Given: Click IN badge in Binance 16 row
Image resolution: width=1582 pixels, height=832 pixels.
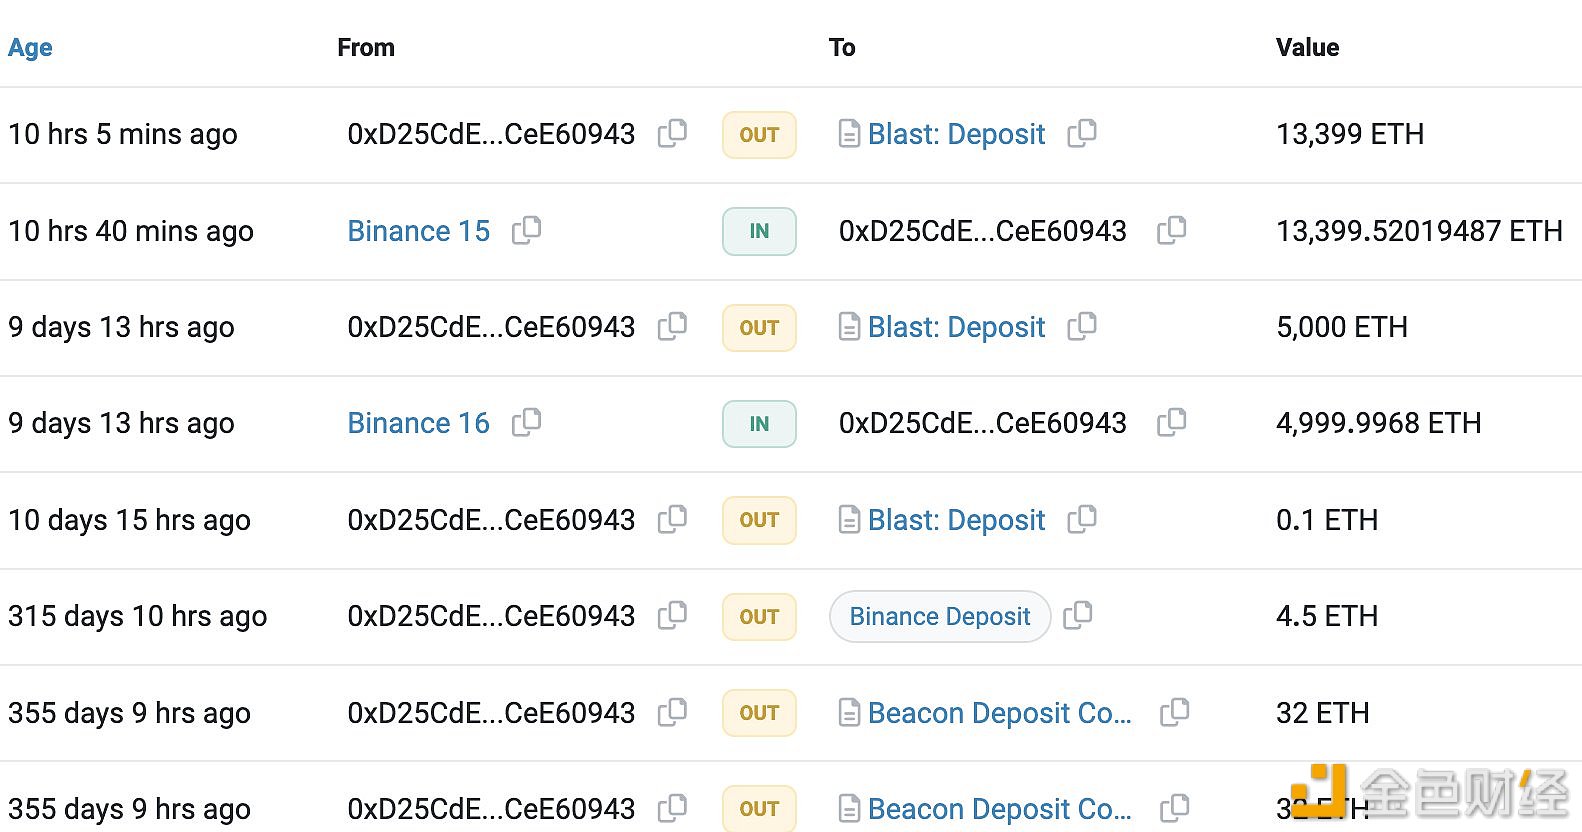Looking at the screenshot, I should click(x=759, y=424).
